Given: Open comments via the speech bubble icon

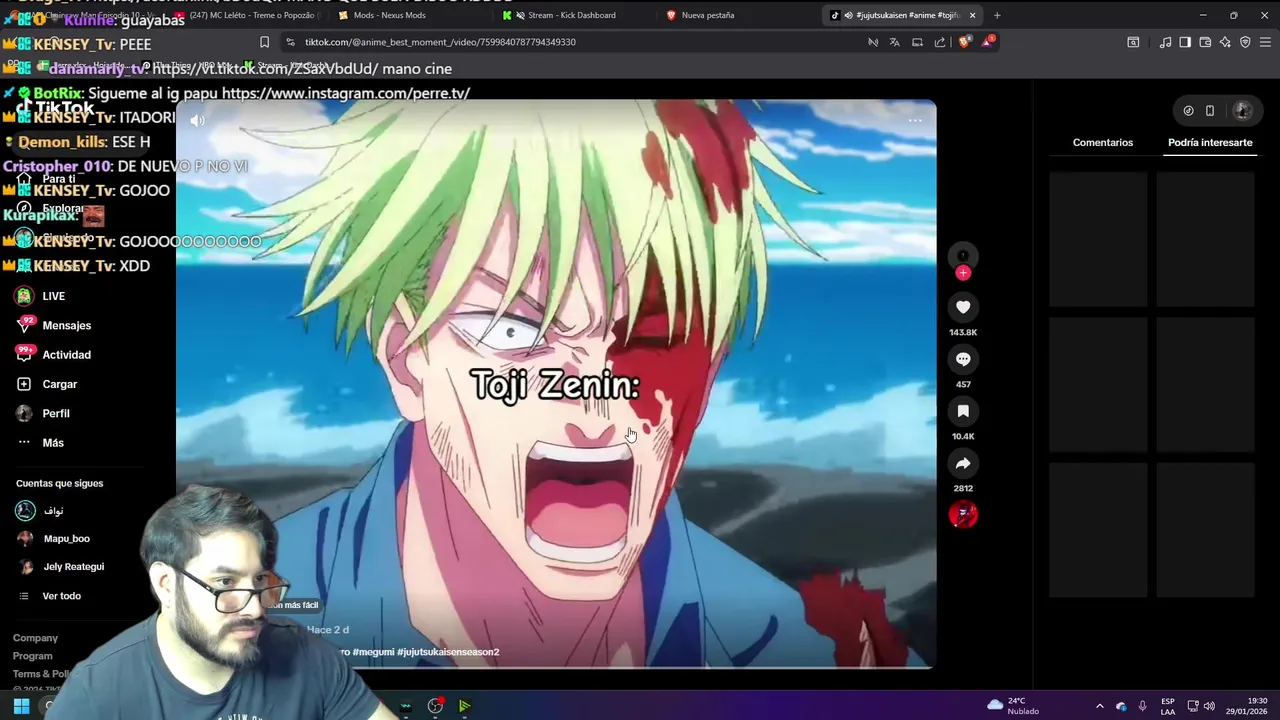Looking at the screenshot, I should (x=963, y=359).
